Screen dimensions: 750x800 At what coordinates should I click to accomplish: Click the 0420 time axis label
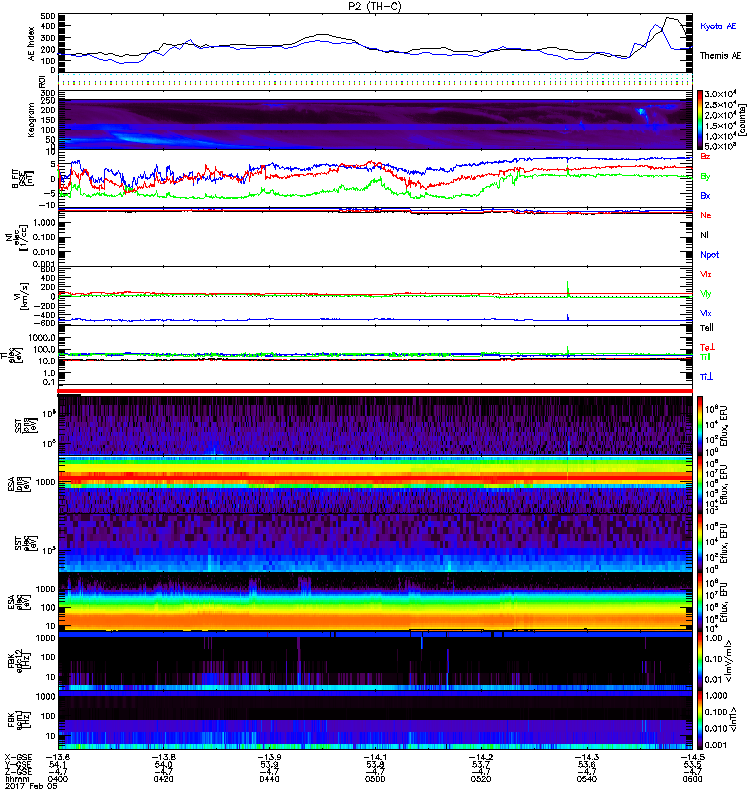pyautogui.click(x=163, y=779)
